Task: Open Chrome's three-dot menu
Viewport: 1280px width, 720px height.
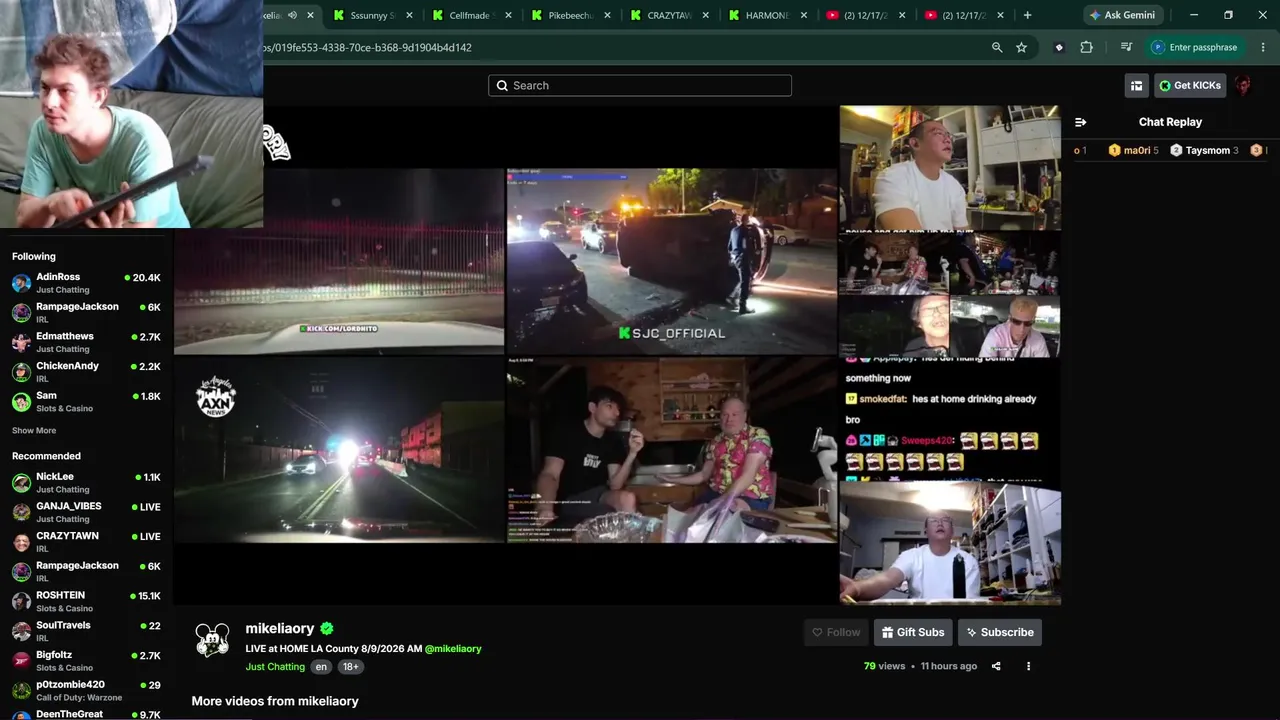Action: 1263,47
